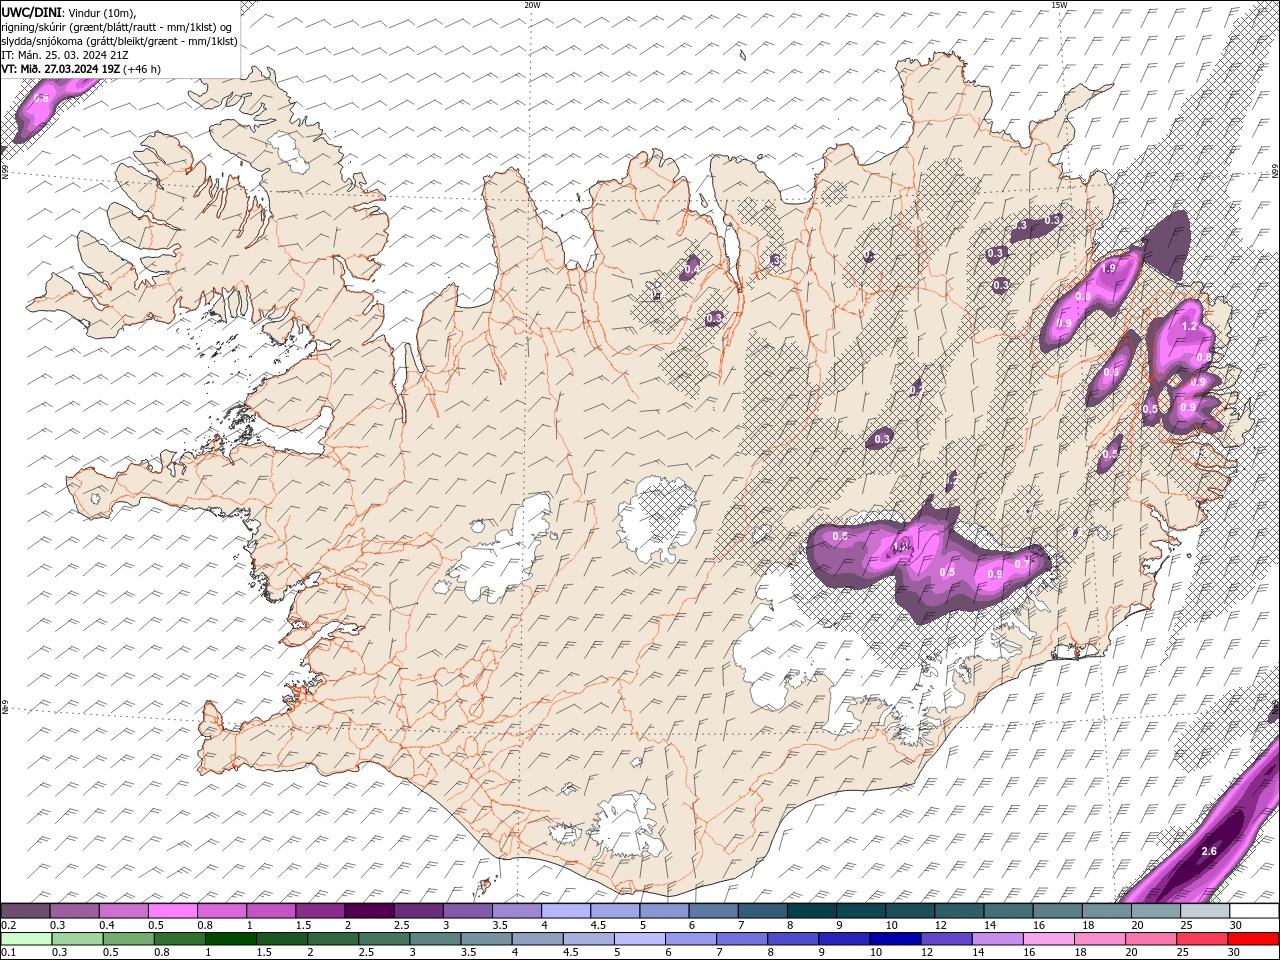Click the 0.4 snowfall value on the map
The image size is (1280, 960).
pyautogui.click(x=690, y=267)
